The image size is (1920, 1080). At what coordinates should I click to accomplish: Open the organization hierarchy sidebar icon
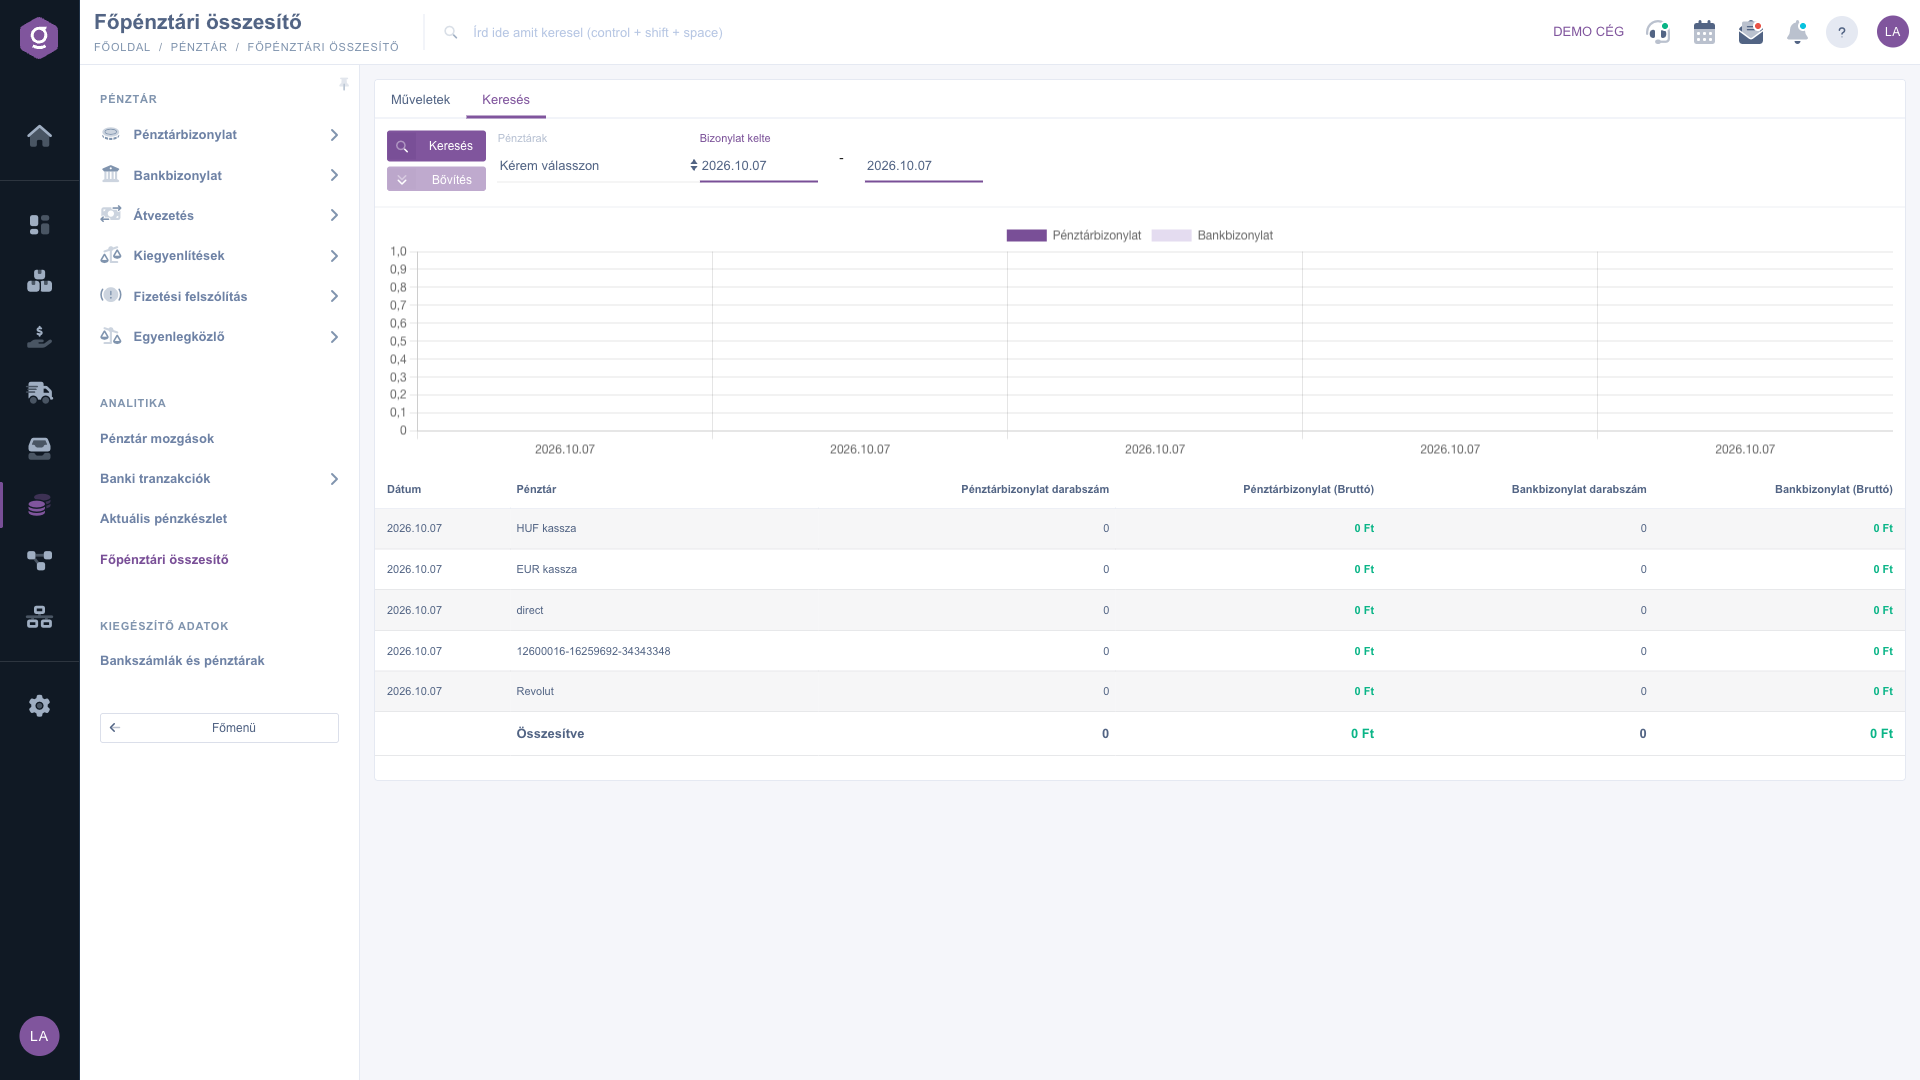(x=39, y=617)
